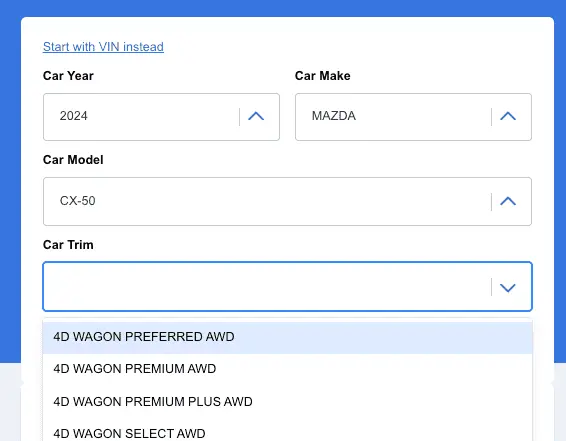Click the Car Year field label
The width and height of the screenshot is (566, 441).
click(68, 76)
